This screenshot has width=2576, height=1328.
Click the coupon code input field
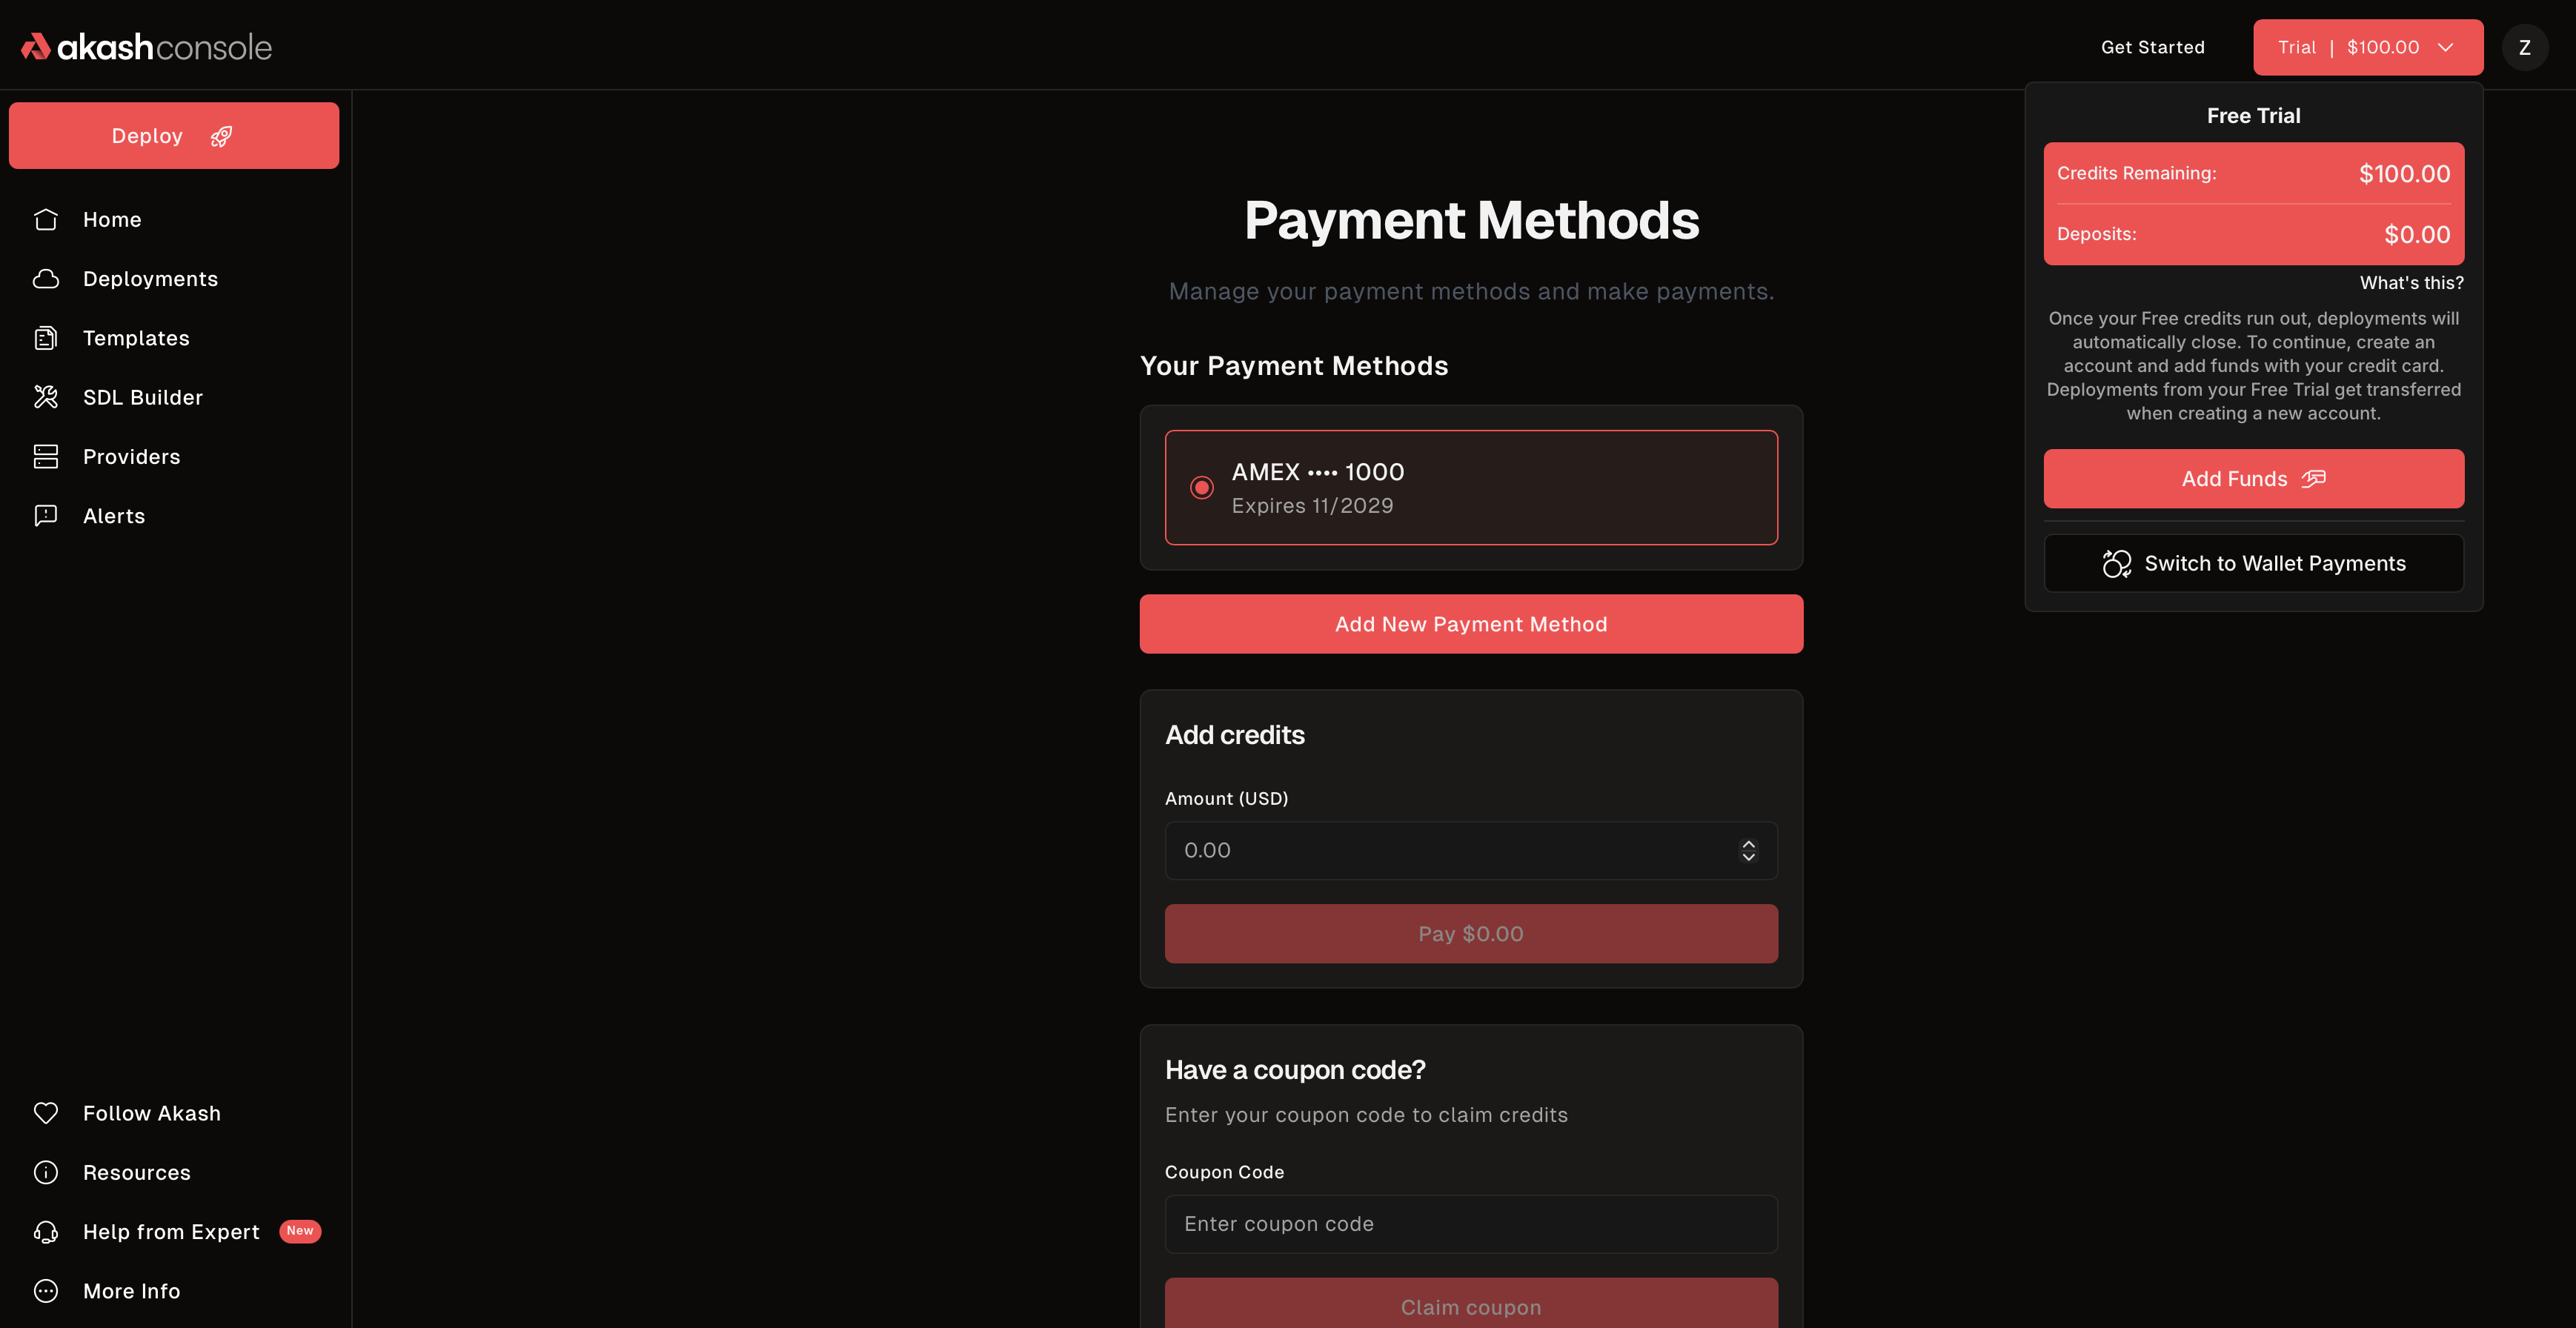pyautogui.click(x=1470, y=1223)
